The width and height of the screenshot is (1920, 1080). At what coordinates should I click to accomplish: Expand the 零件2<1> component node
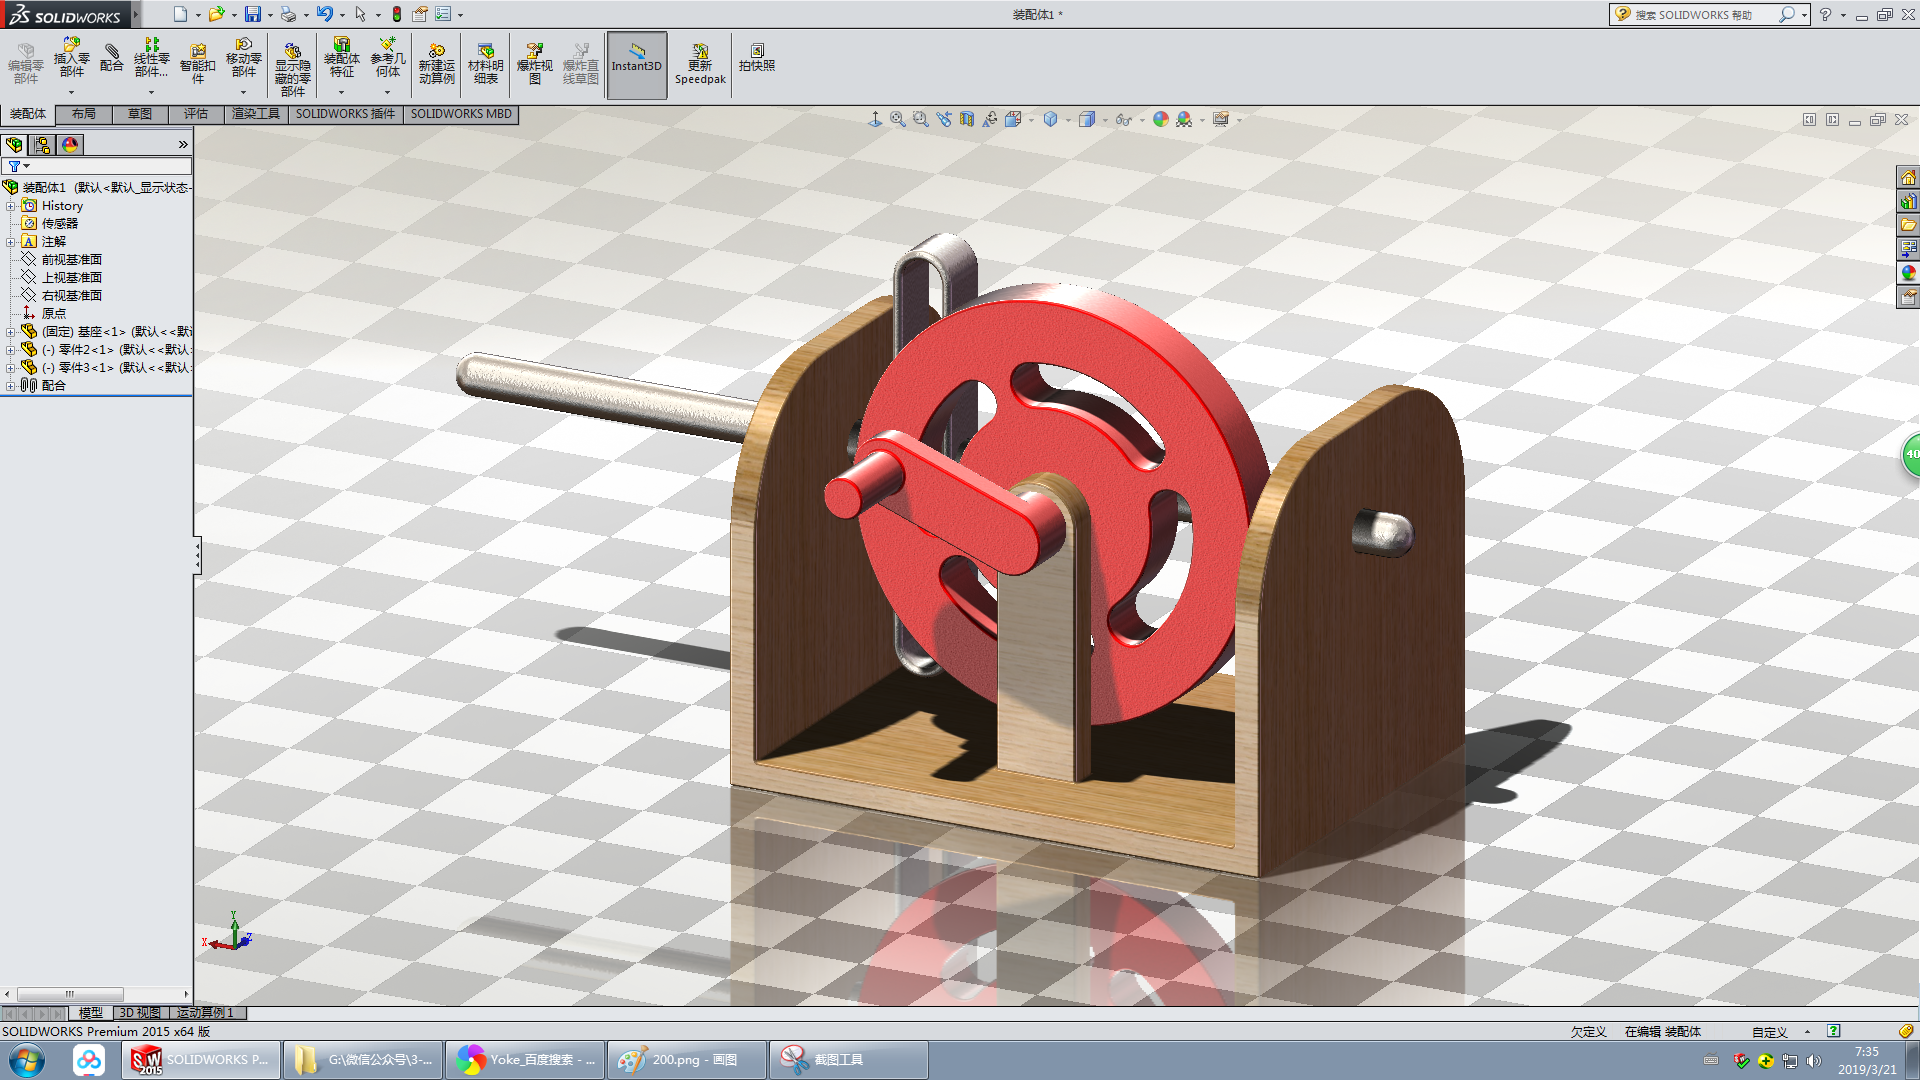pyautogui.click(x=10, y=350)
